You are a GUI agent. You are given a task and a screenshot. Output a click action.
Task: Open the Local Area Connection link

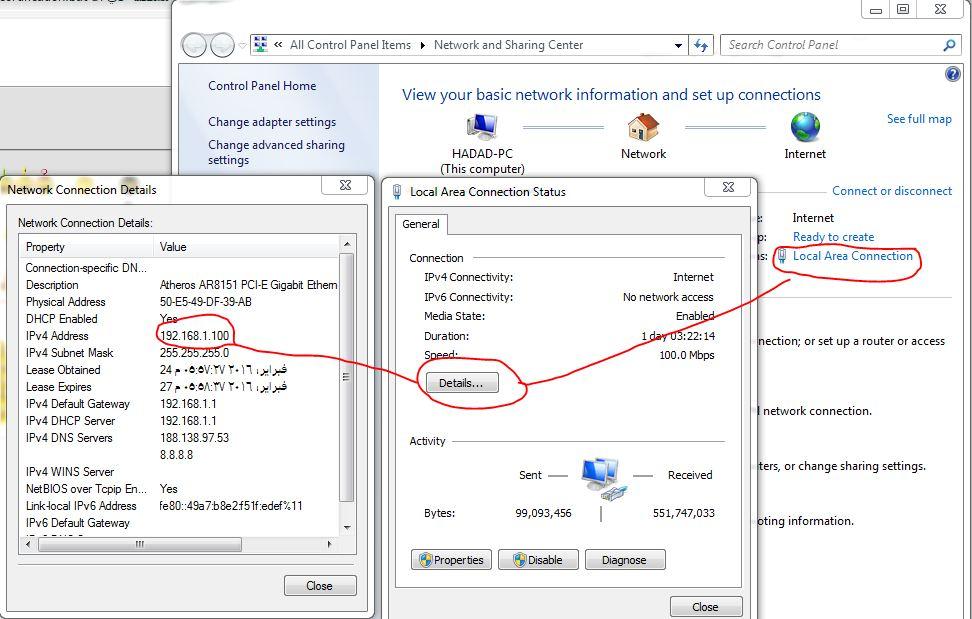pos(853,256)
